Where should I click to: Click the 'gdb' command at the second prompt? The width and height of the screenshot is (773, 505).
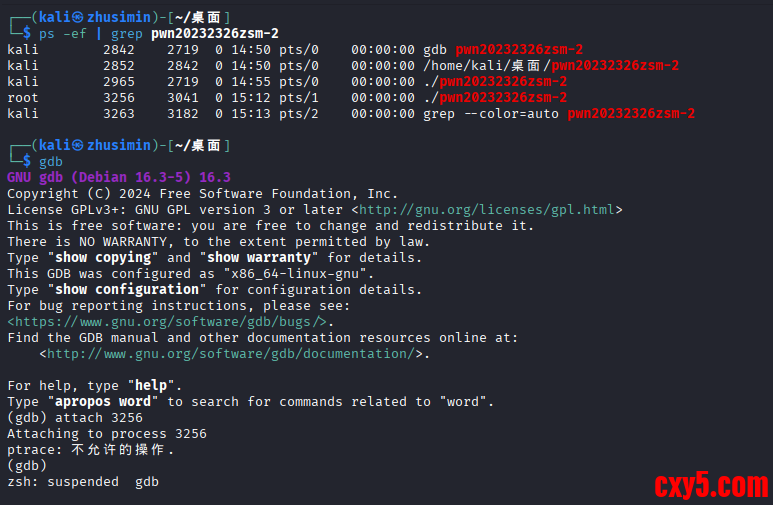[x=51, y=161]
